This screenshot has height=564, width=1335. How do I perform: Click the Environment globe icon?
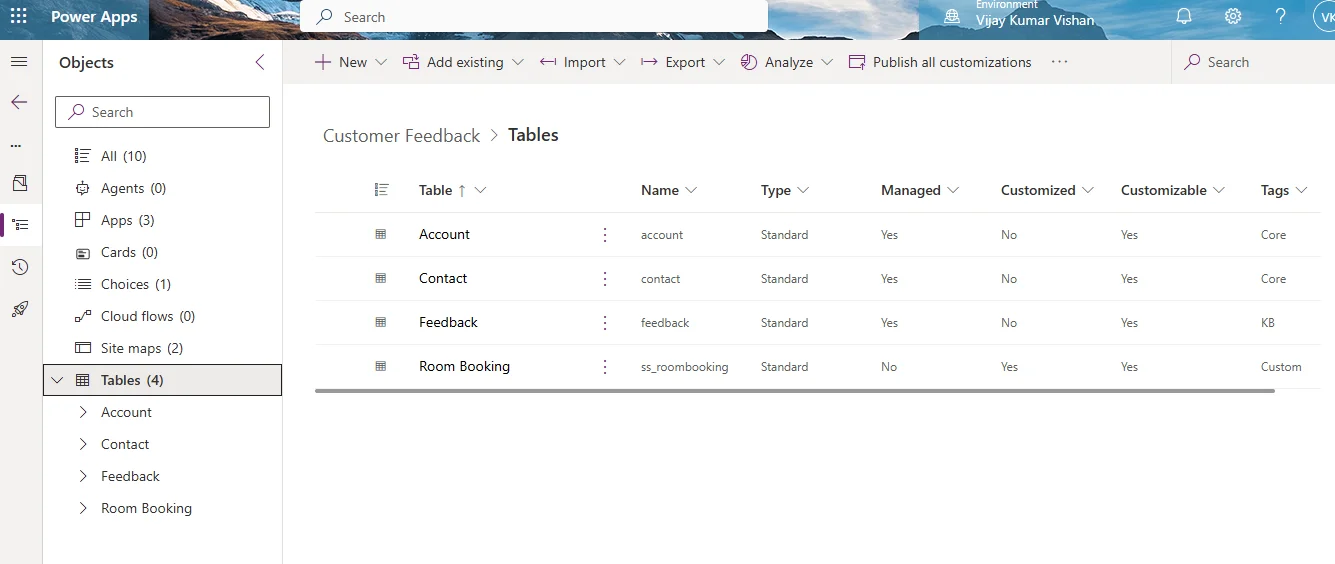[x=952, y=17]
